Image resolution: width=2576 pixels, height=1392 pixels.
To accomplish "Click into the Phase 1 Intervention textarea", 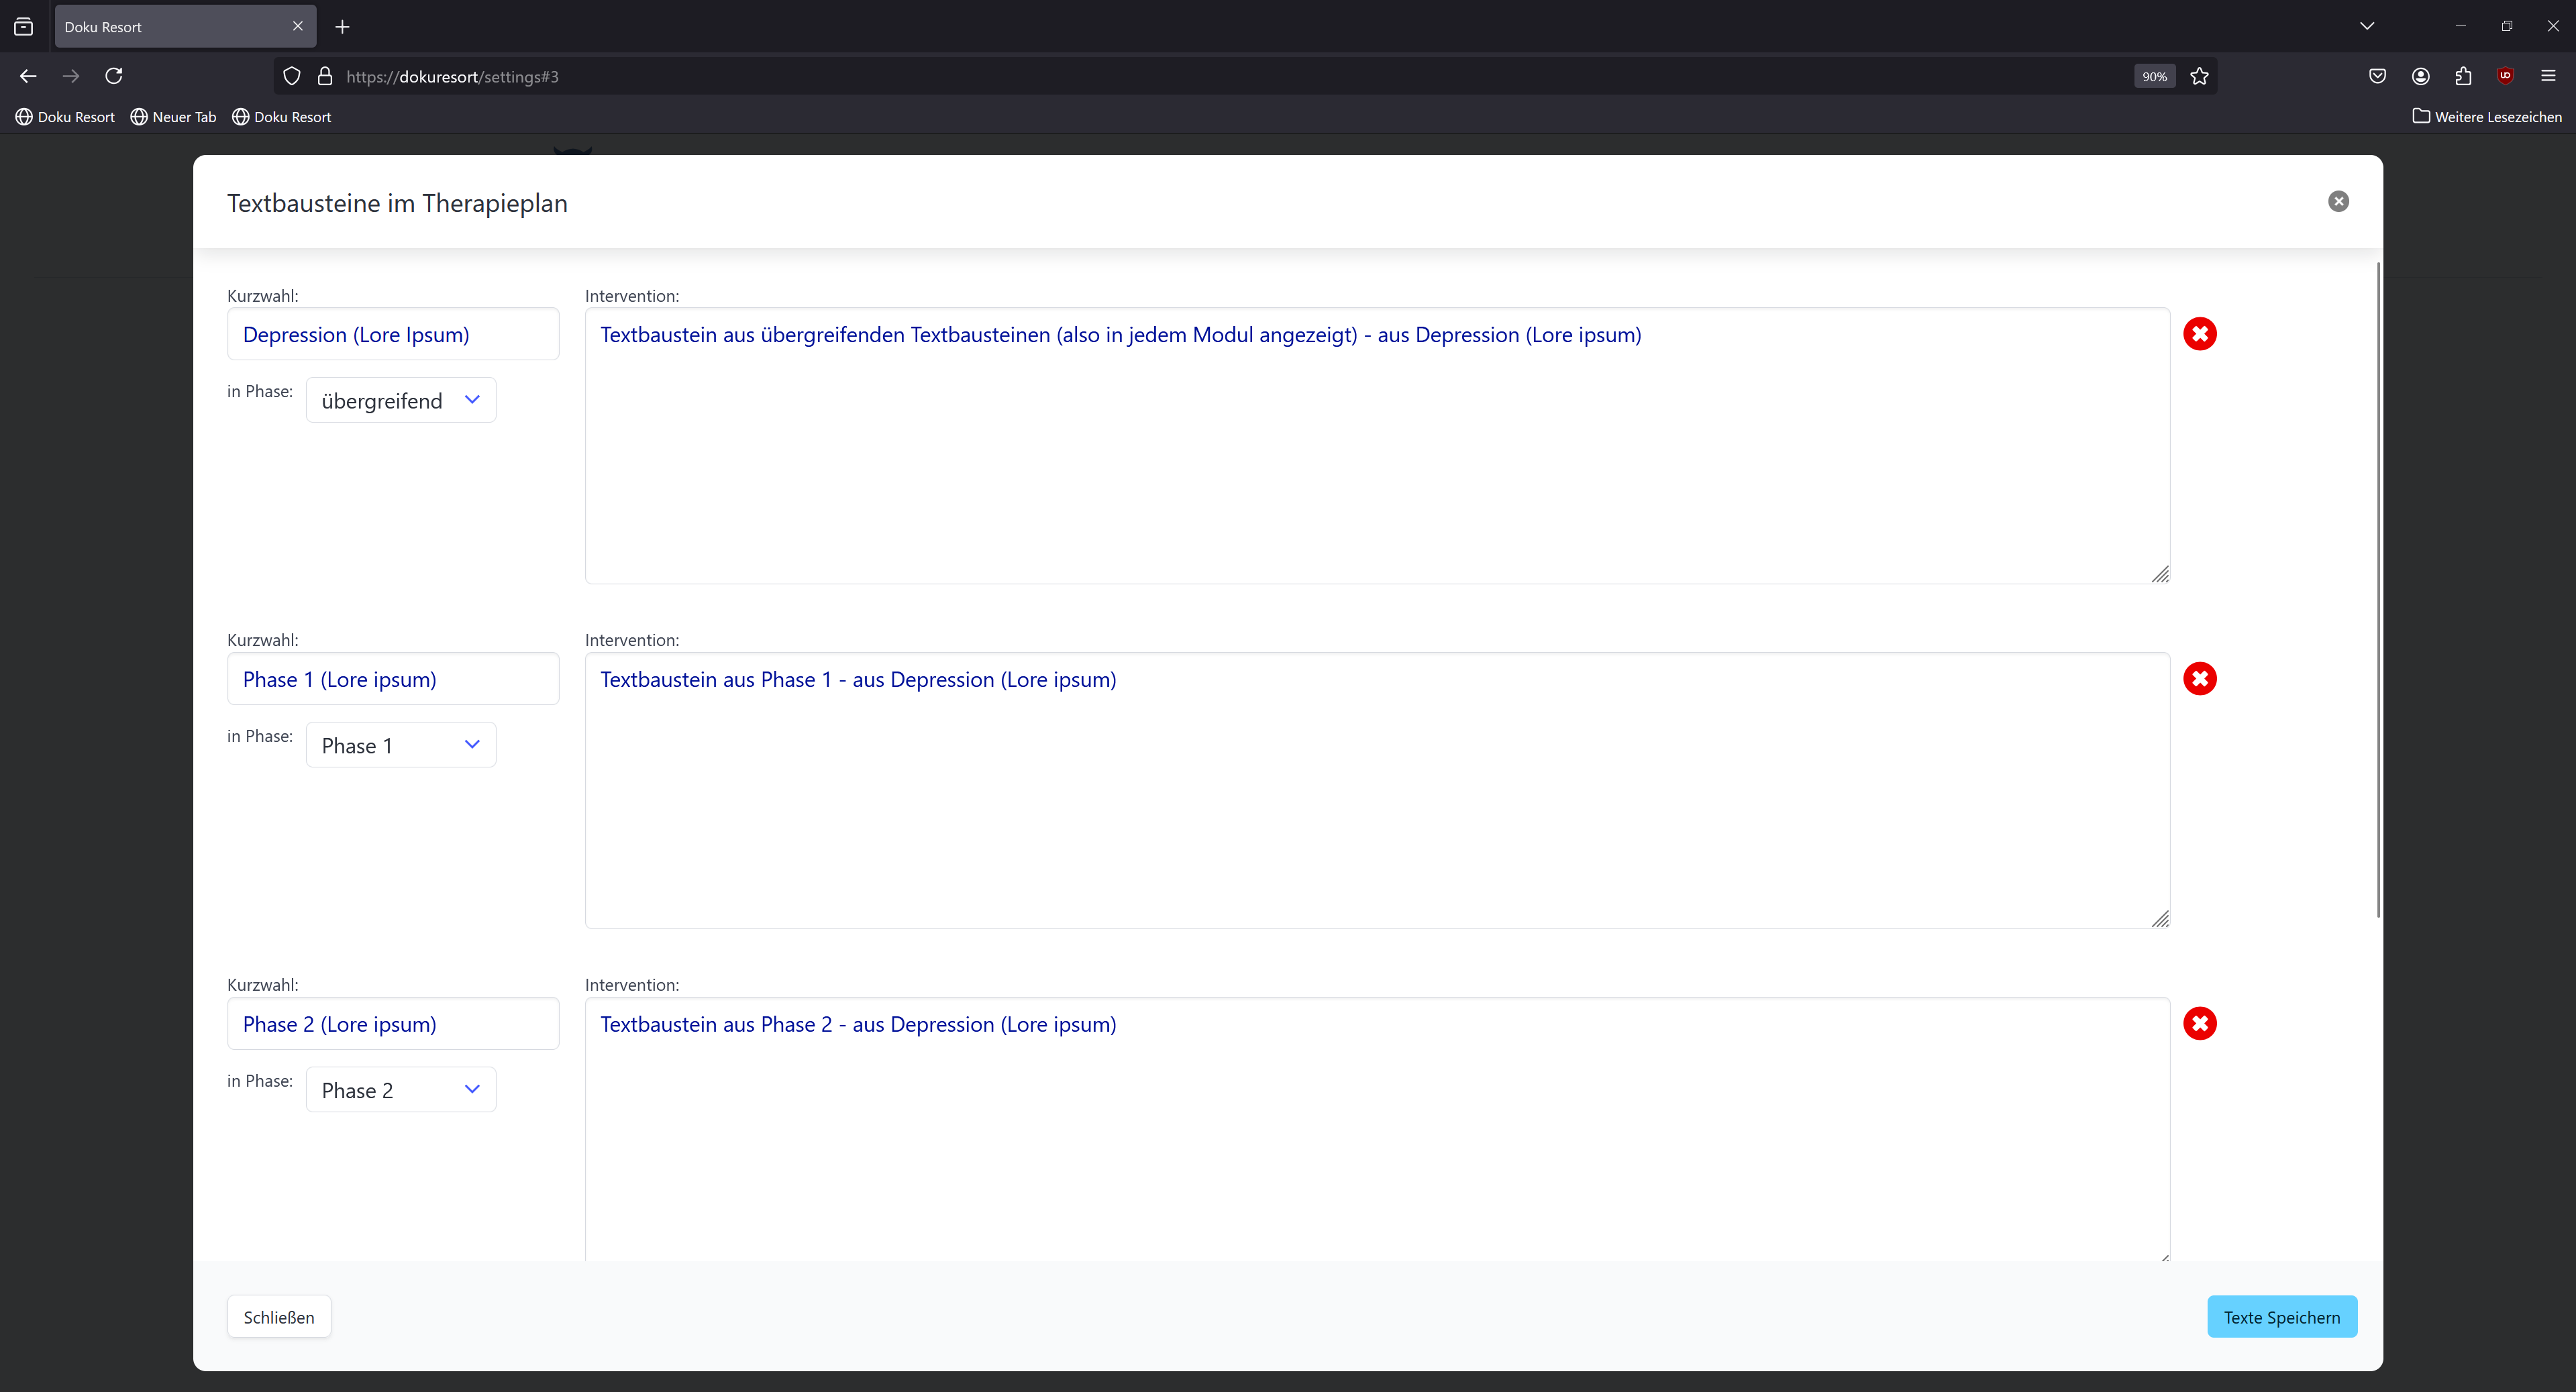I will 1376,790.
